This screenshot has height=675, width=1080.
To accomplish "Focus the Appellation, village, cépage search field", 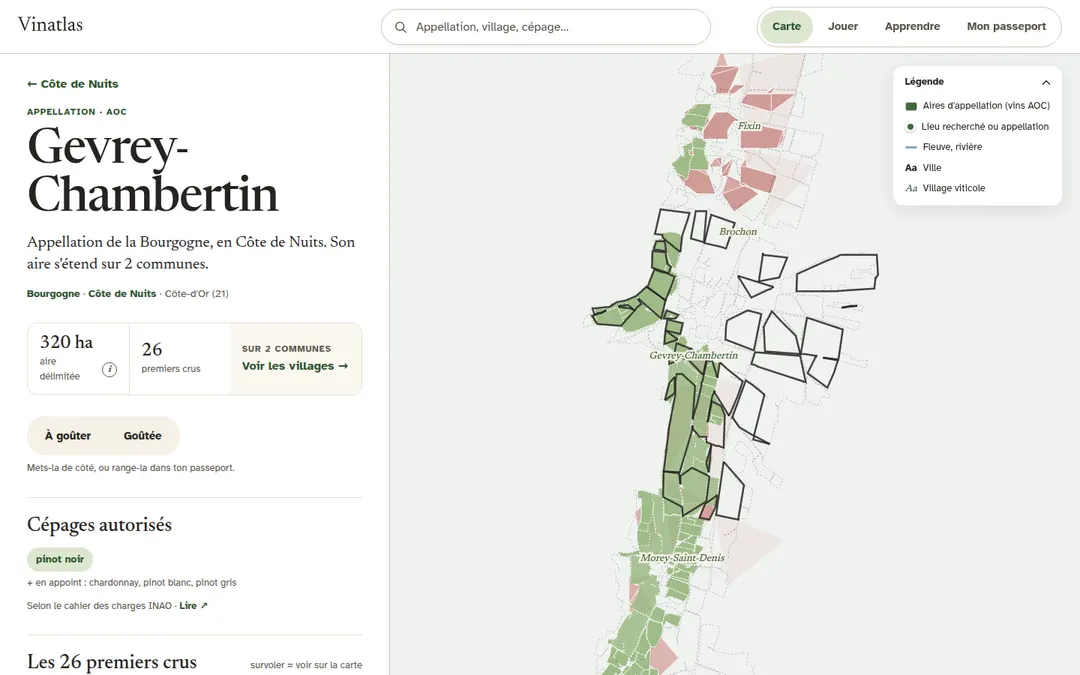I will click(x=546, y=28).
